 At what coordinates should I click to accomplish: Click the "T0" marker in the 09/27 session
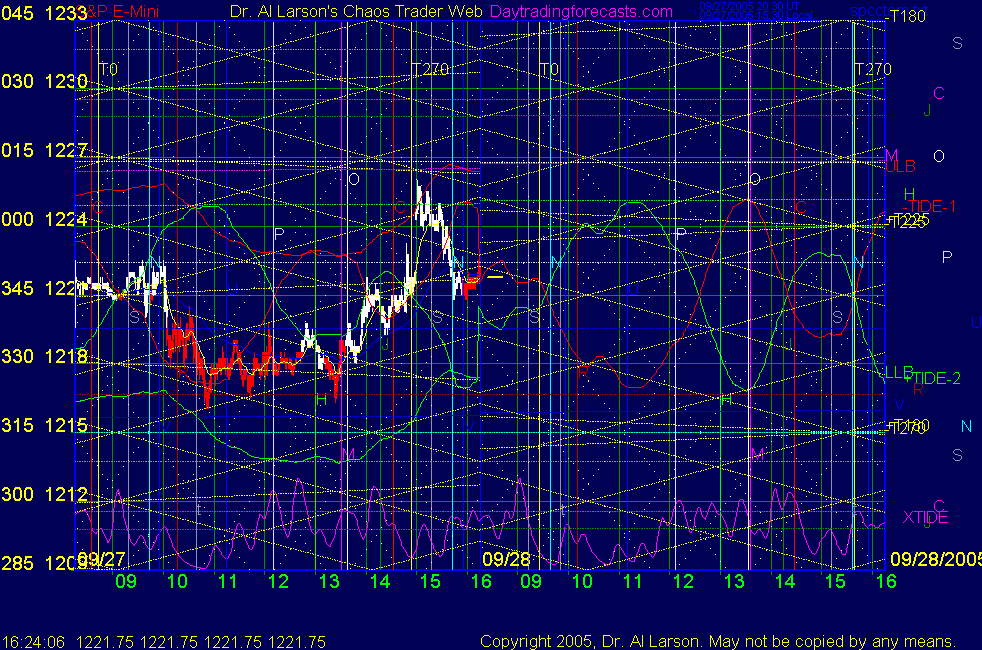pos(108,69)
